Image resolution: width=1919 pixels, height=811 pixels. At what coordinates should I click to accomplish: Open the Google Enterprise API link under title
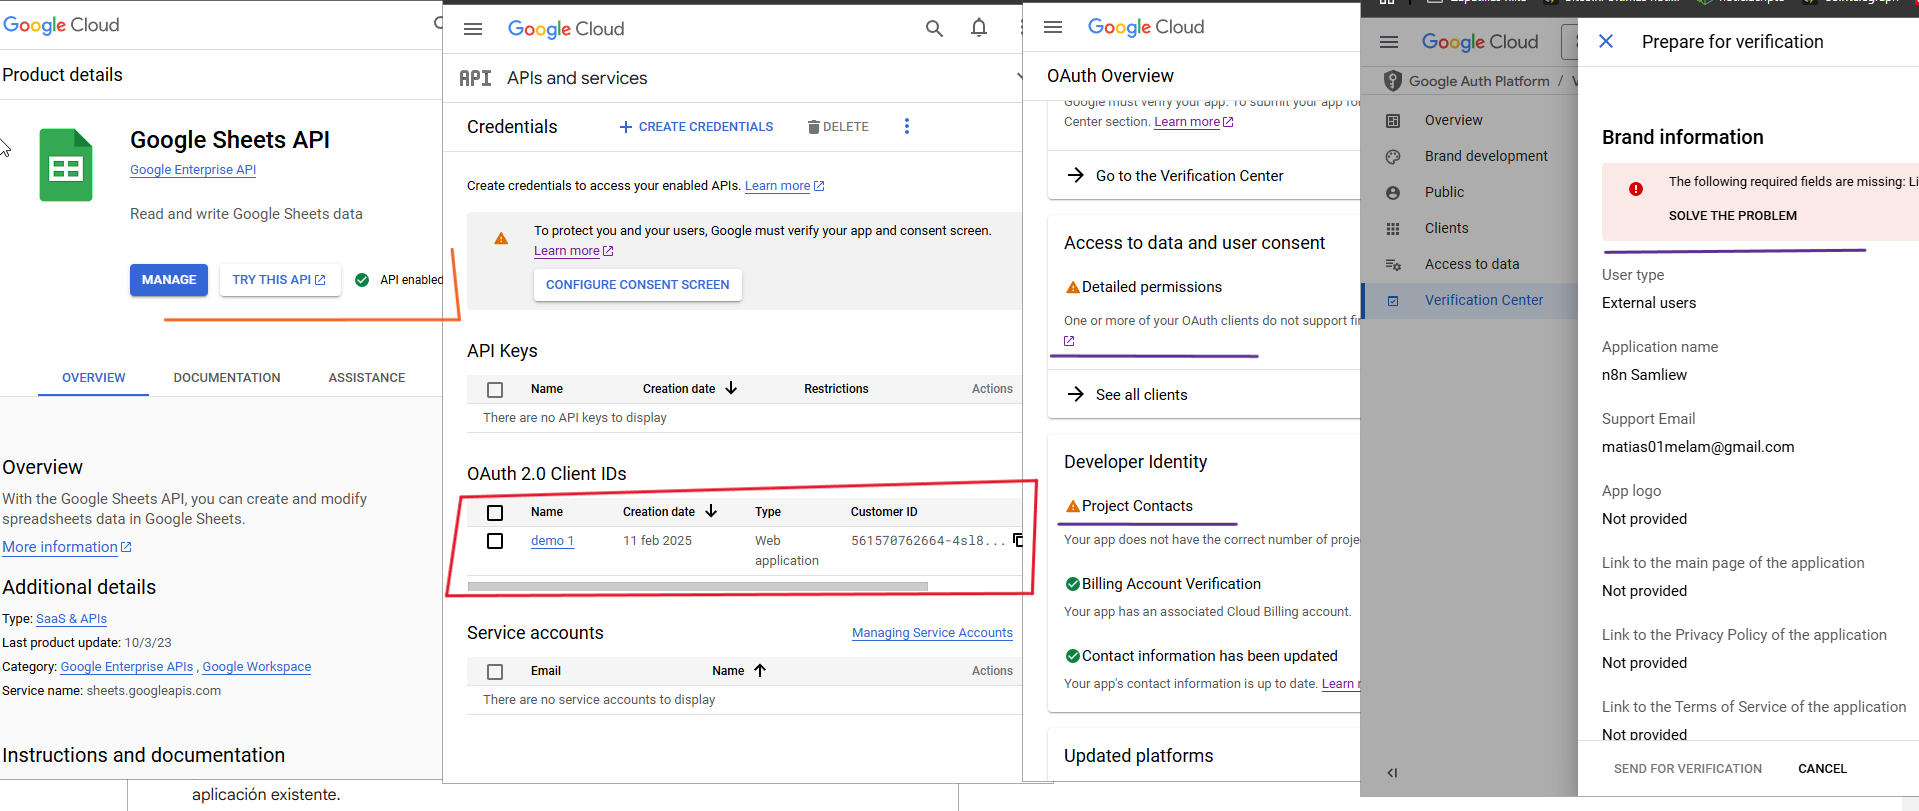coord(193,170)
